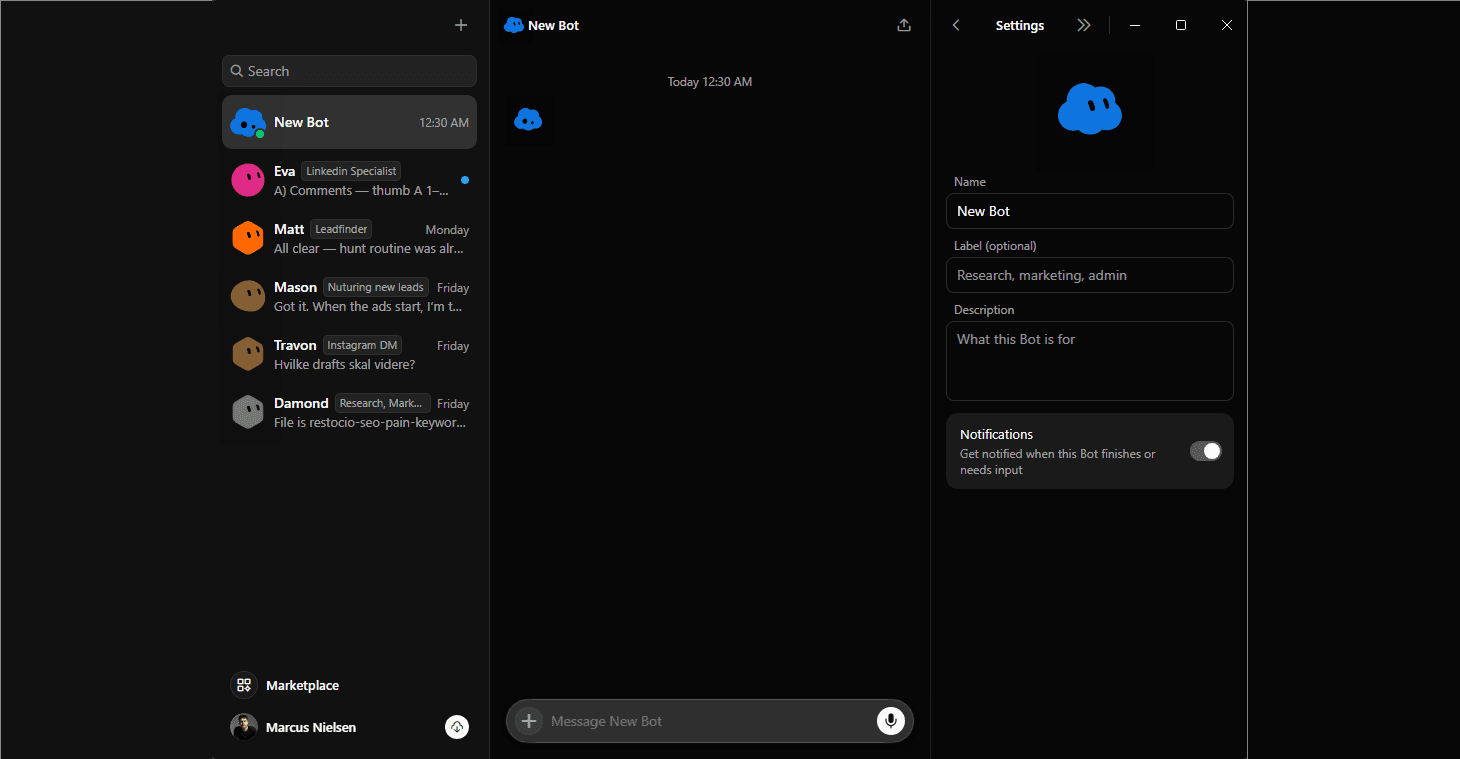Click the Instagram DM tag on Travon
1460x759 pixels.
(362, 345)
